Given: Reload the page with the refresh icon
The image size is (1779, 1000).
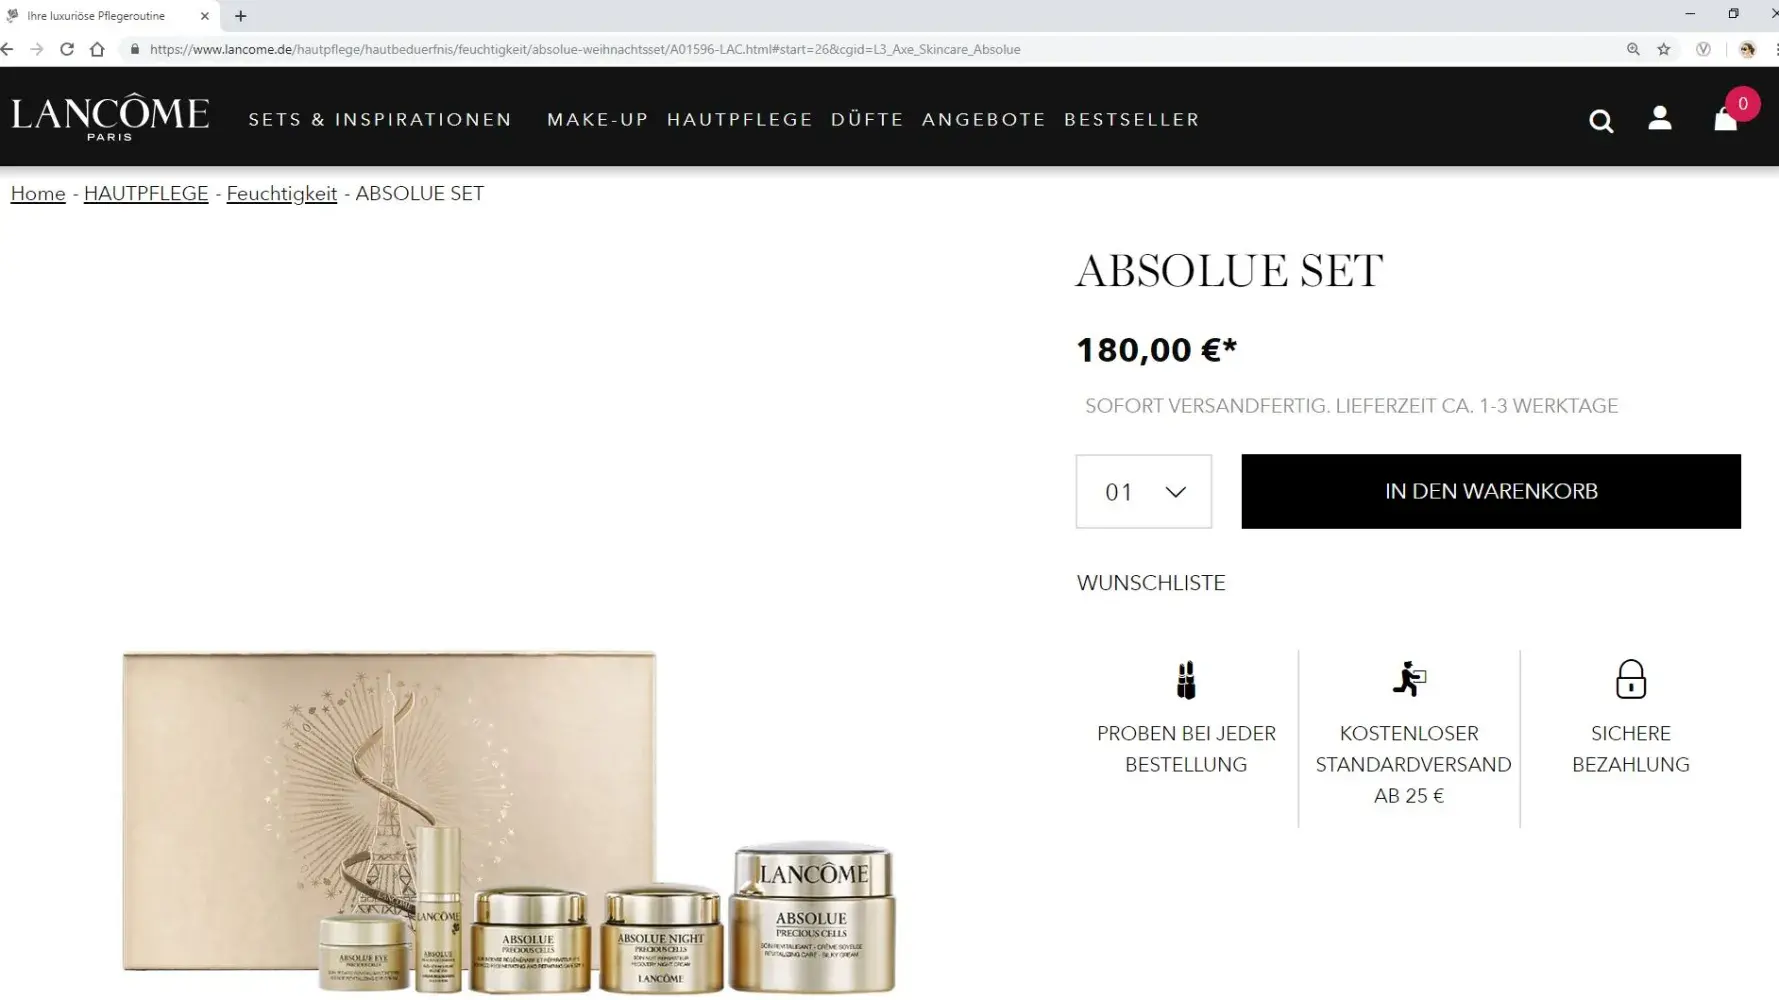Looking at the screenshot, I should coord(67,49).
